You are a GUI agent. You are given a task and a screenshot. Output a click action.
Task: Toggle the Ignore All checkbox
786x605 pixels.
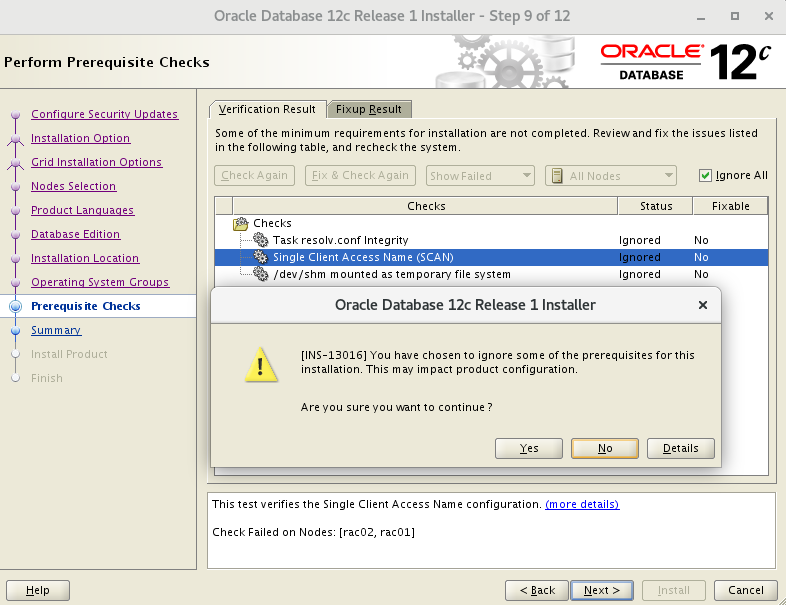[x=705, y=175]
